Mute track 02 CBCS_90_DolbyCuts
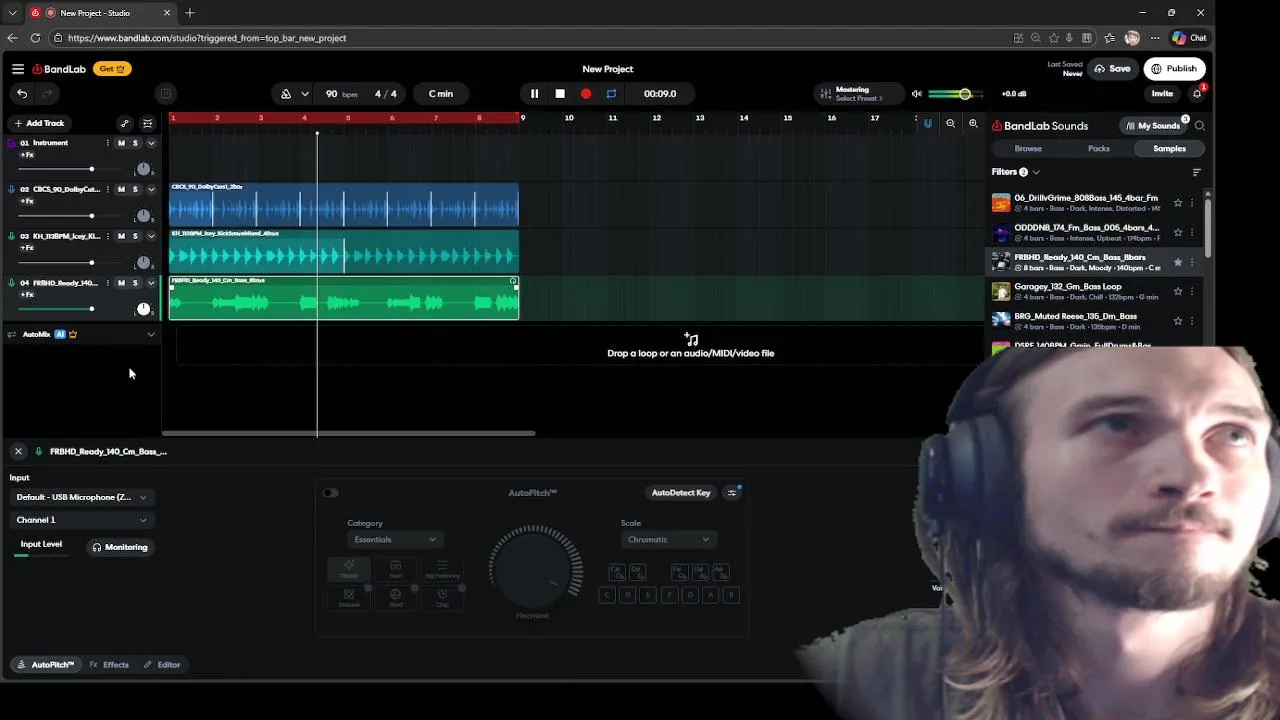 pos(122,189)
